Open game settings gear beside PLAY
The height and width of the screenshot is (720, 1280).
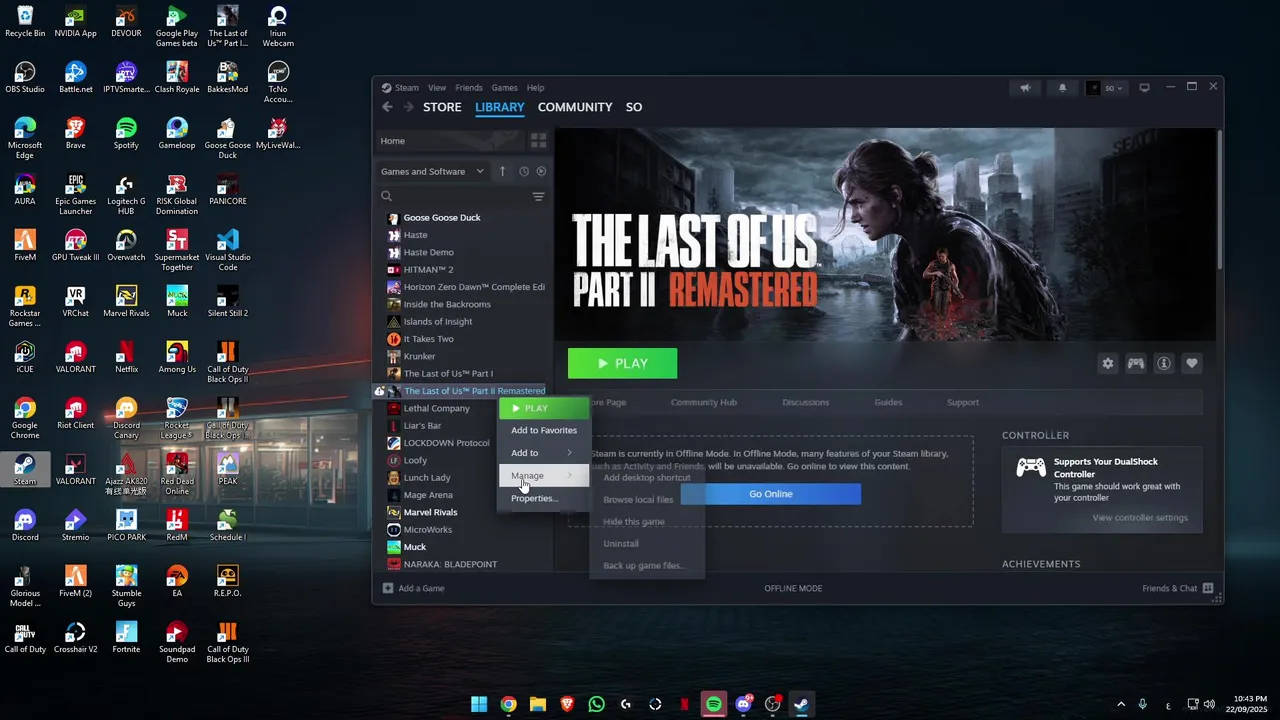click(1107, 363)
